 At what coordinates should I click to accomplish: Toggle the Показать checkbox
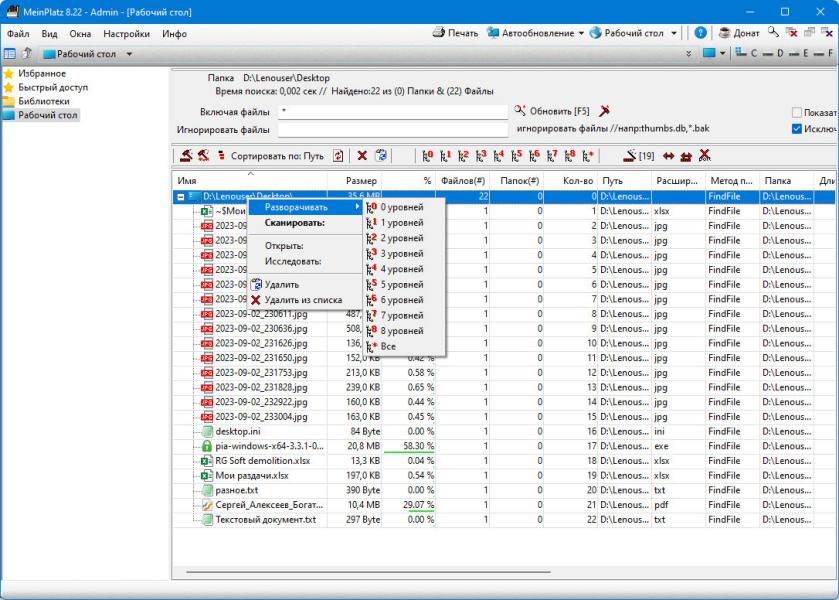pyautogui.click(x=797, y=112)
